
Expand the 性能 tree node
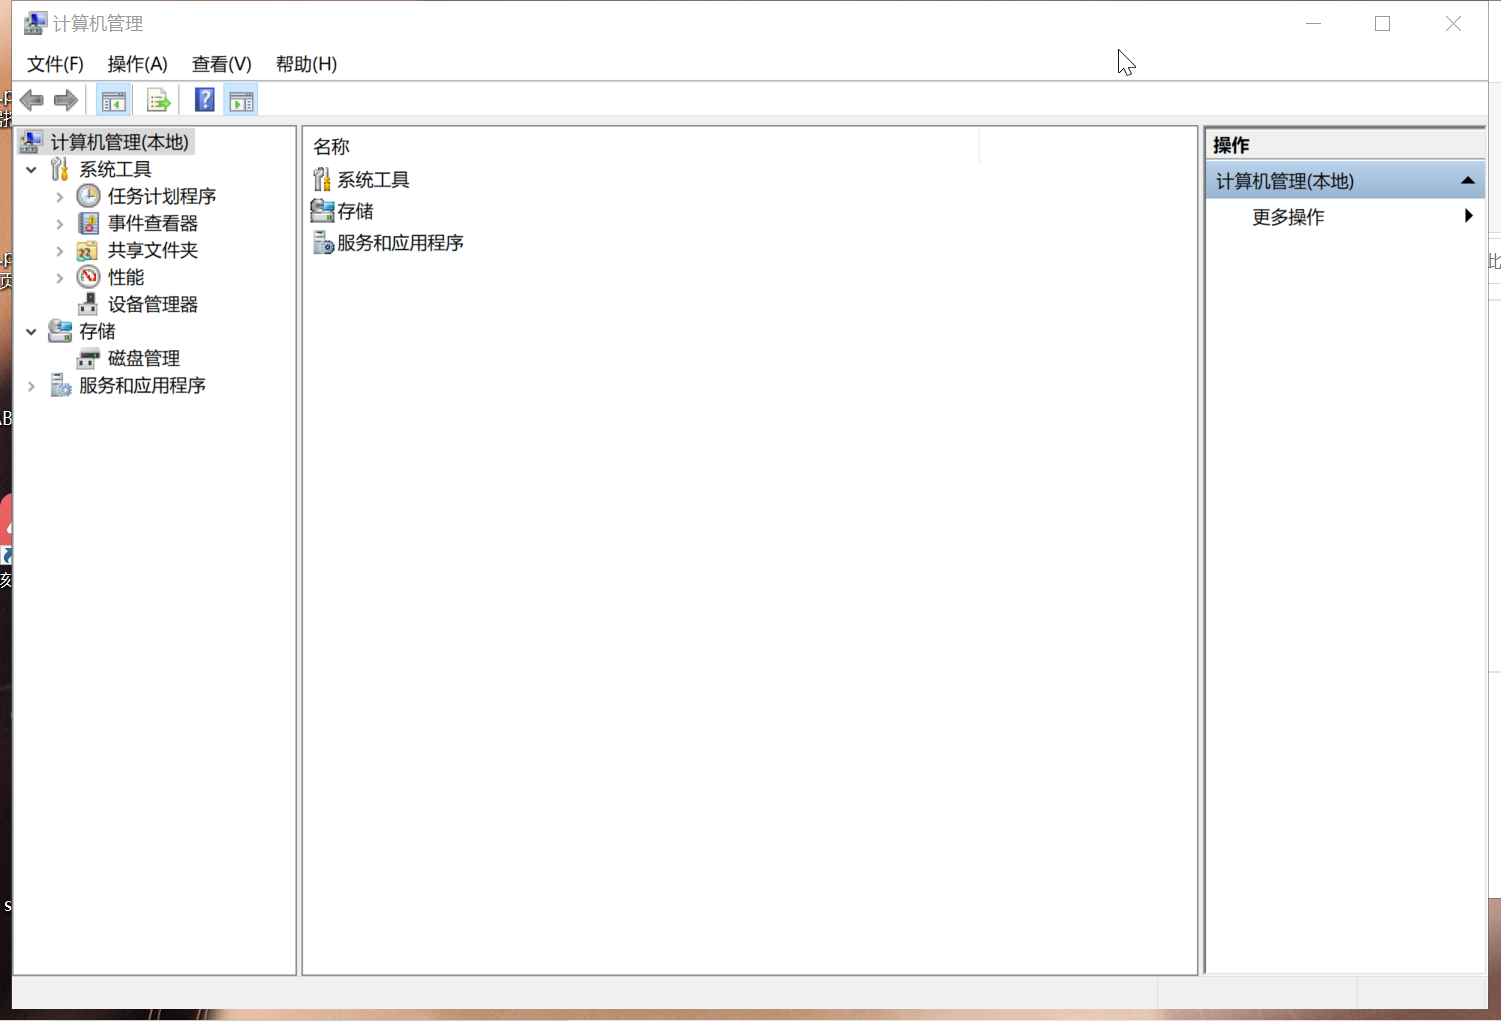(x=59, y=277)
